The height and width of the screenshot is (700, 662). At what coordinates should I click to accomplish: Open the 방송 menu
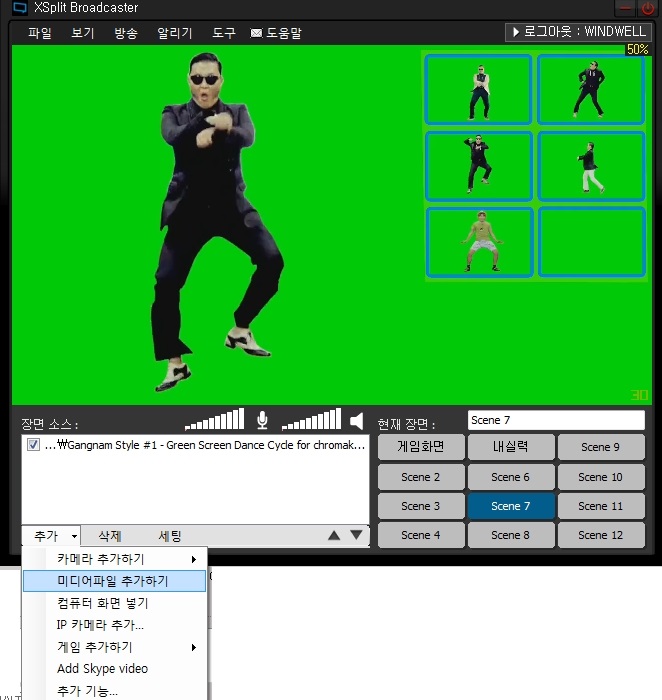click(x=125, y=33)
